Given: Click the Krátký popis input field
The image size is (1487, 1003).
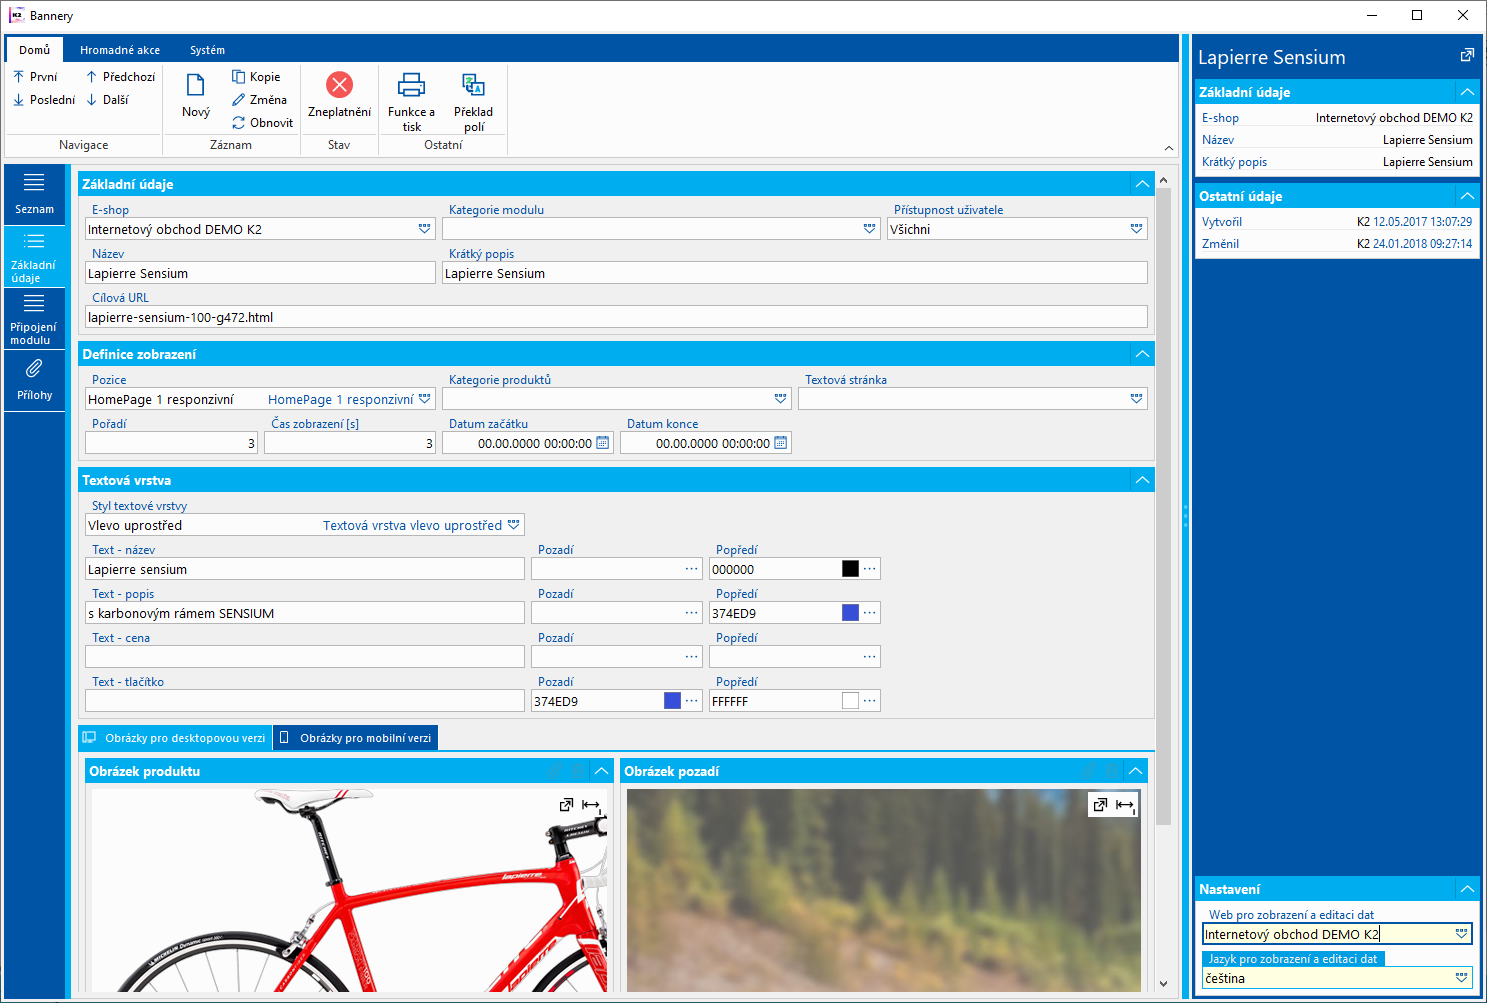Looking at the screenshot, I should click(795, 273).
